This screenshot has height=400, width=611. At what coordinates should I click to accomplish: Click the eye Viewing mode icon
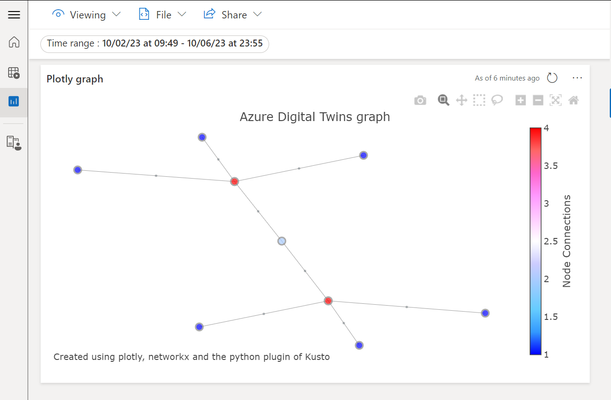click(58, 14)
